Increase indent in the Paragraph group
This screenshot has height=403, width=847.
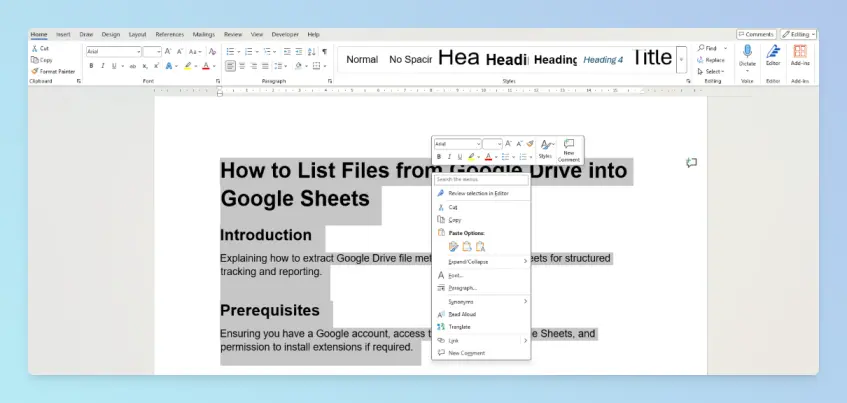point(299,52)
